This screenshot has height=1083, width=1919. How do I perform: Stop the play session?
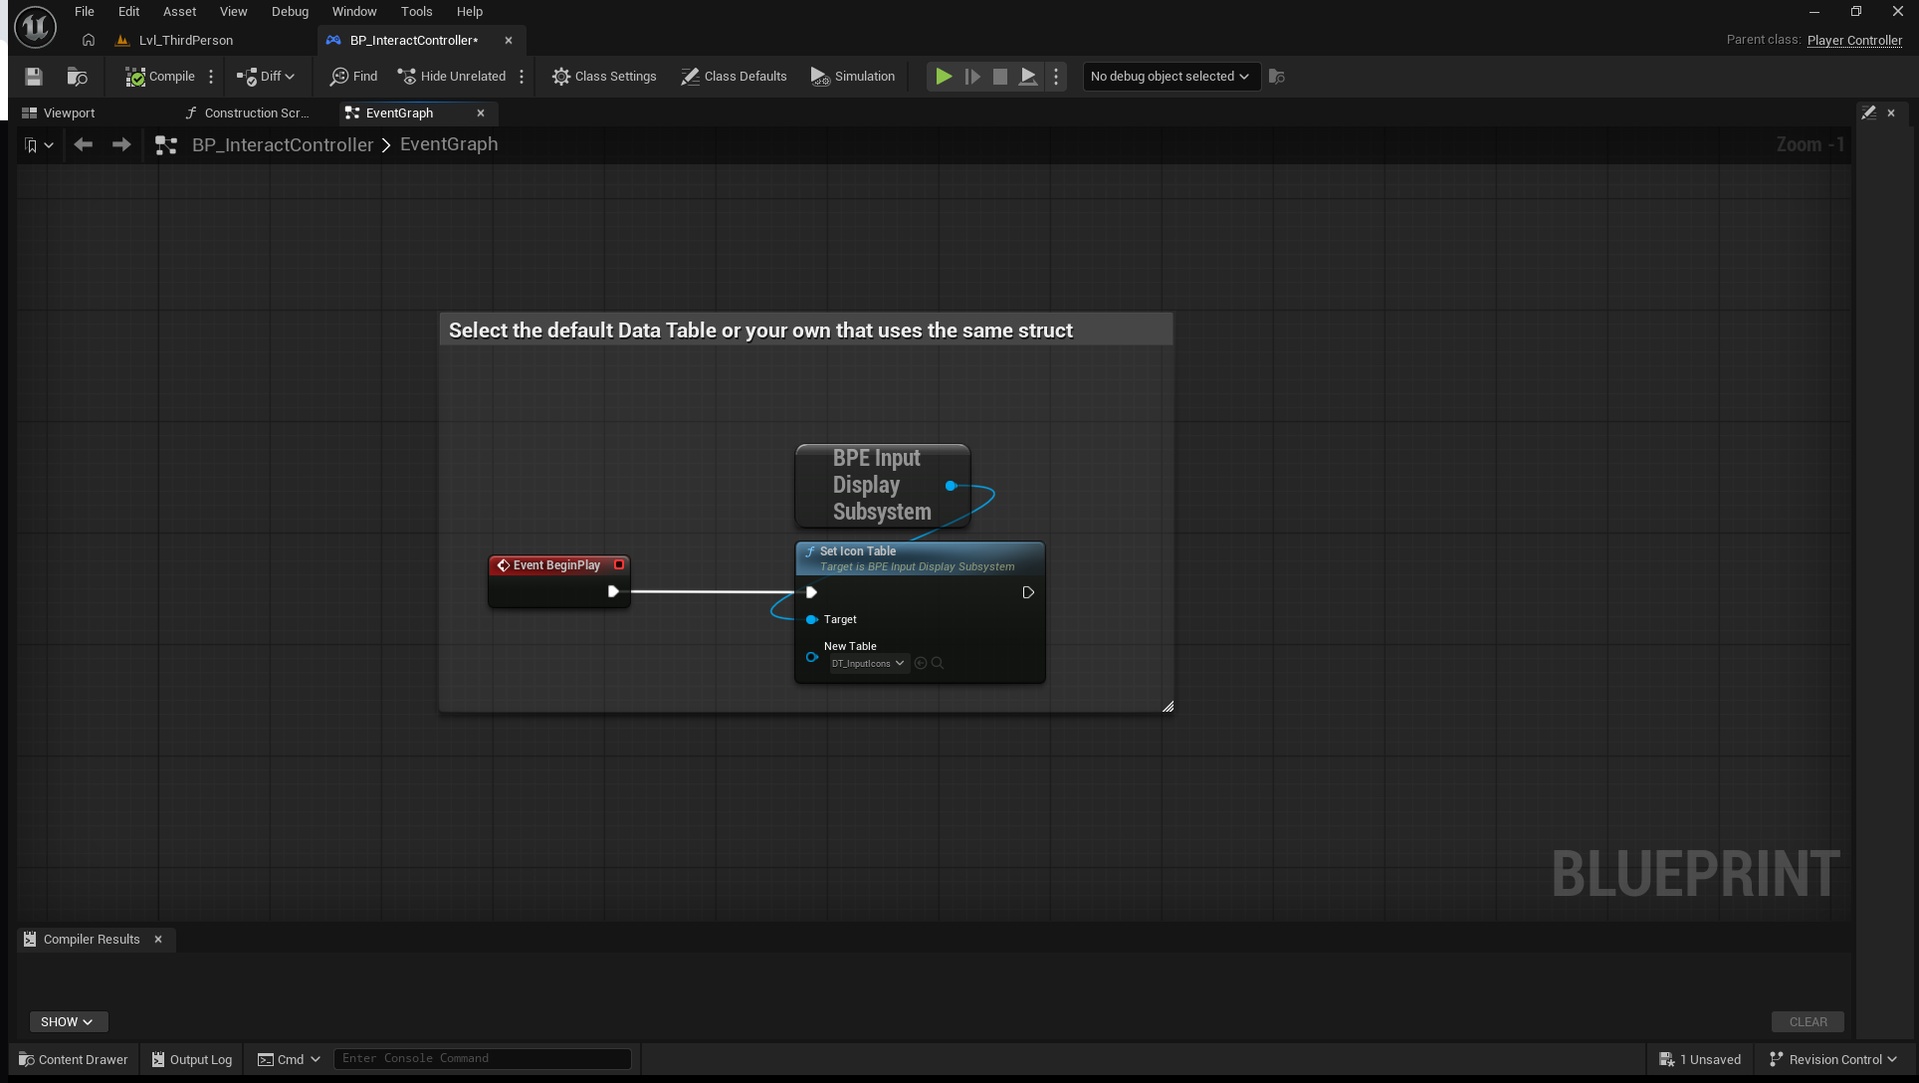click(x=1000, y=76)
